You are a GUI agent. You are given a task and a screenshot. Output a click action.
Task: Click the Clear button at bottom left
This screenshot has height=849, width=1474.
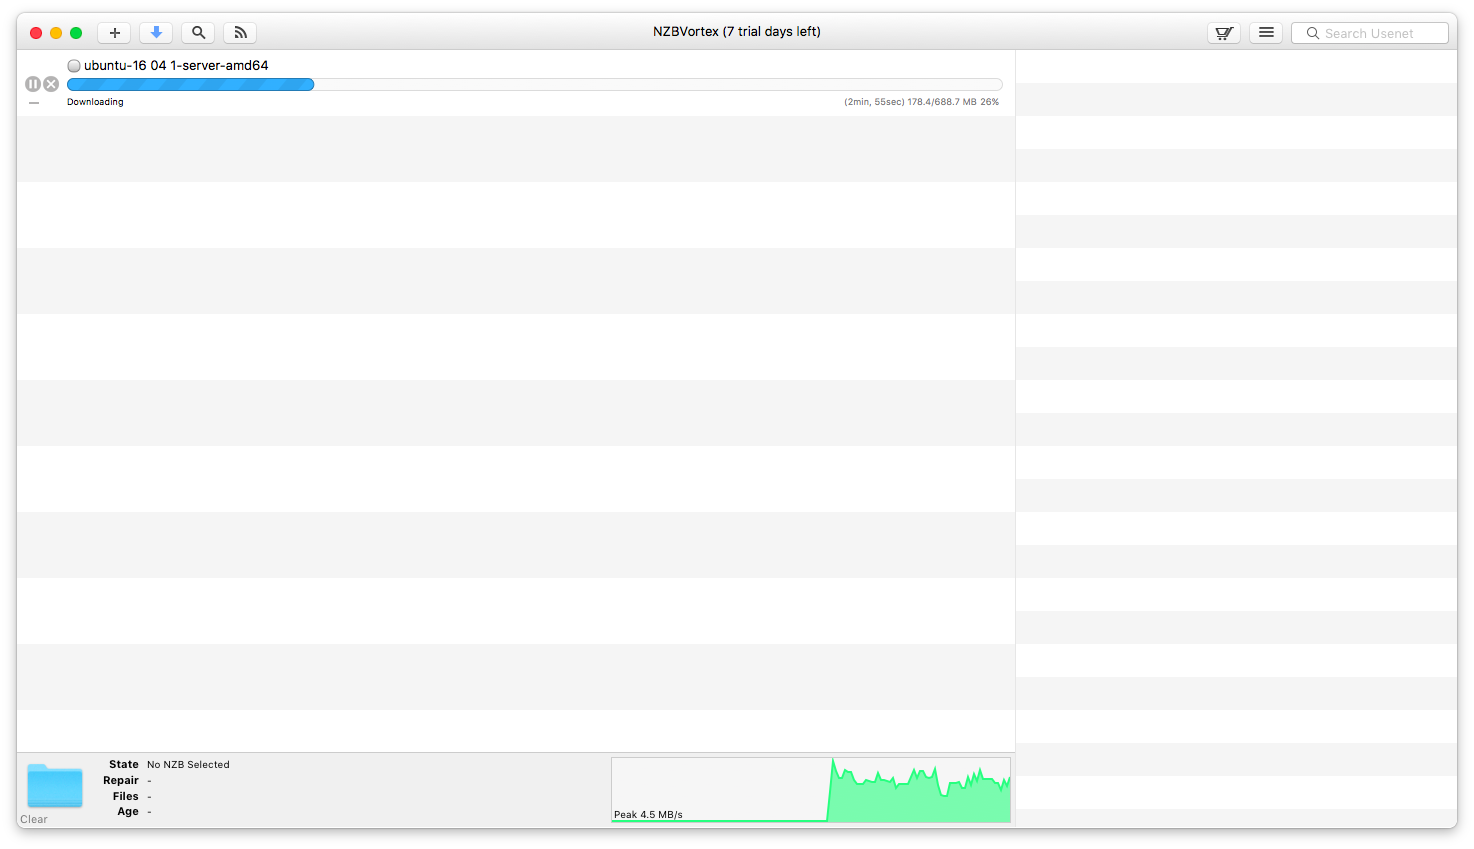point(34,819)
